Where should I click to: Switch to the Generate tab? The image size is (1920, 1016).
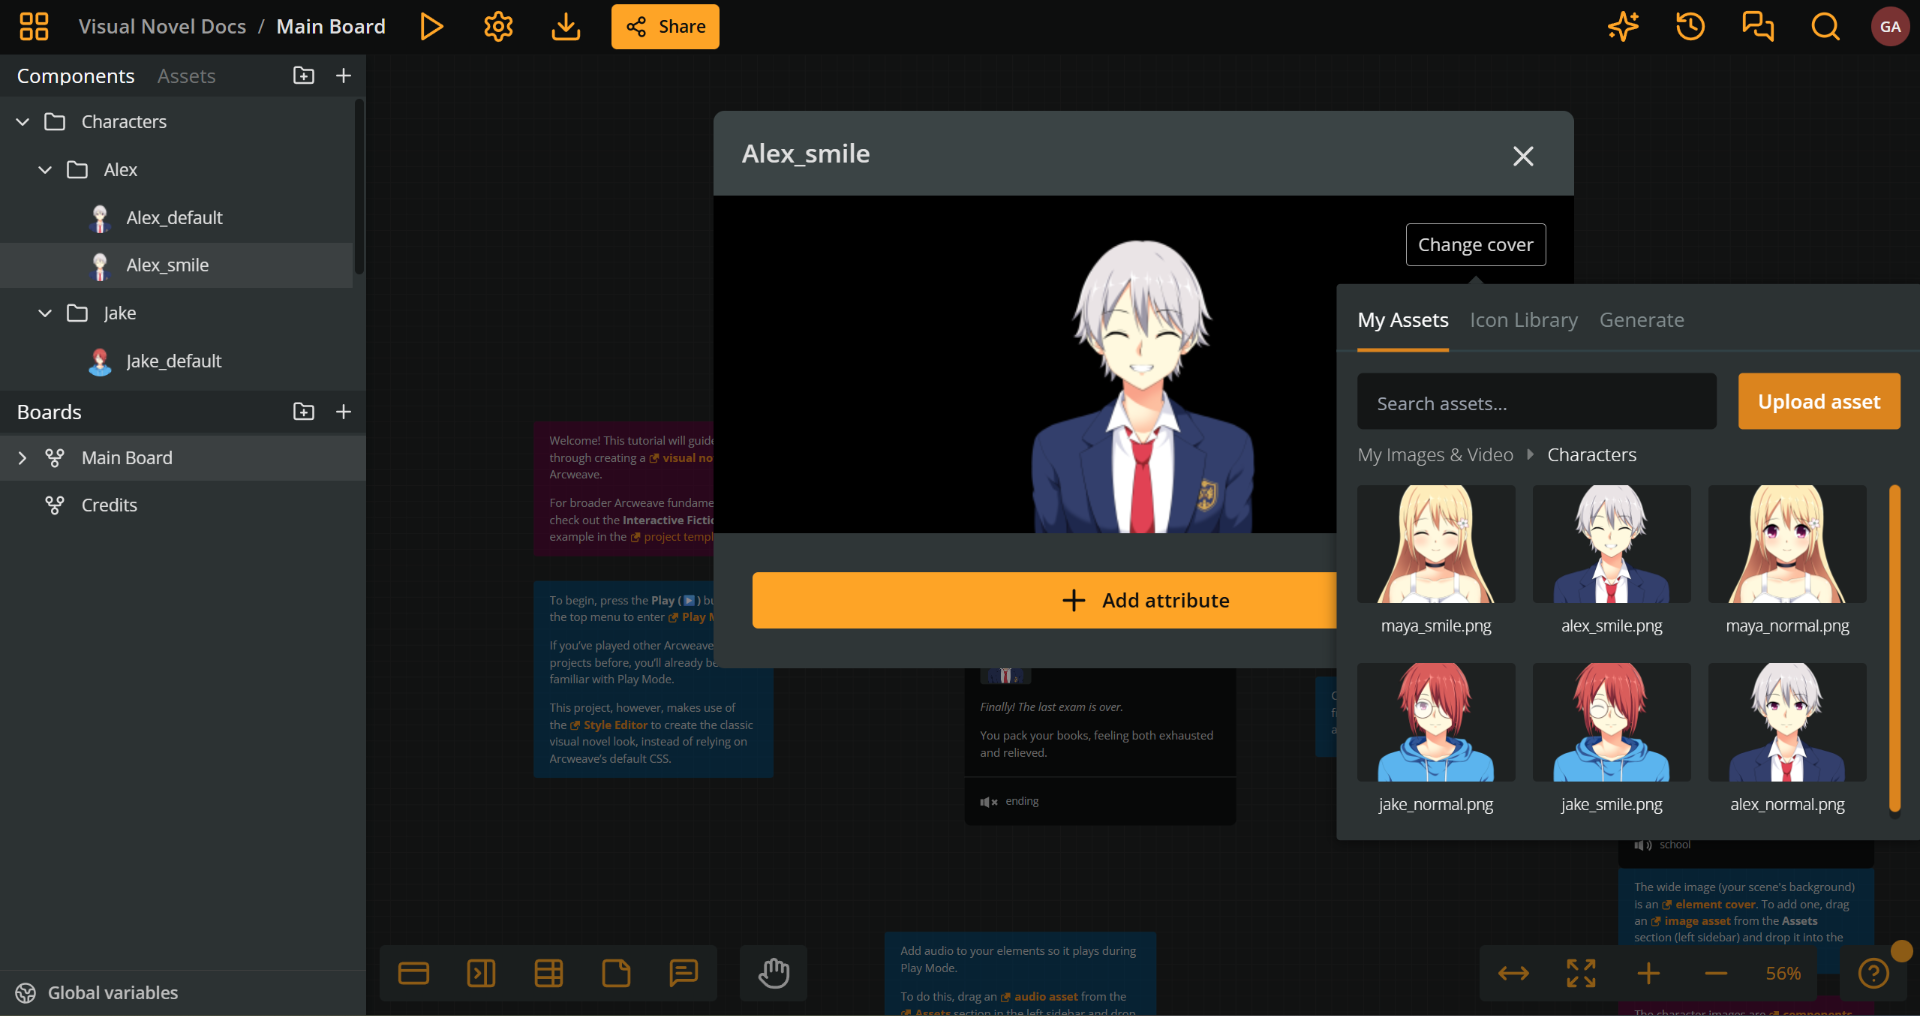(x=1641, y=320)
